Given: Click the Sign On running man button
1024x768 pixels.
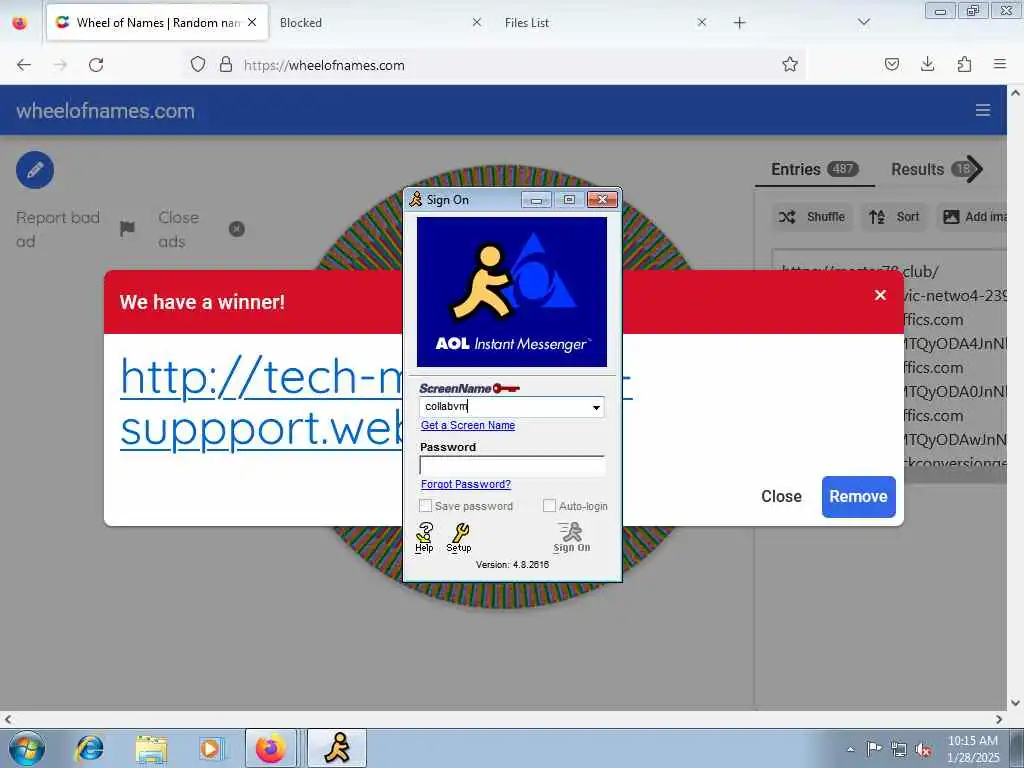Looking at the screenshot, I should click(x=571, y=537).
